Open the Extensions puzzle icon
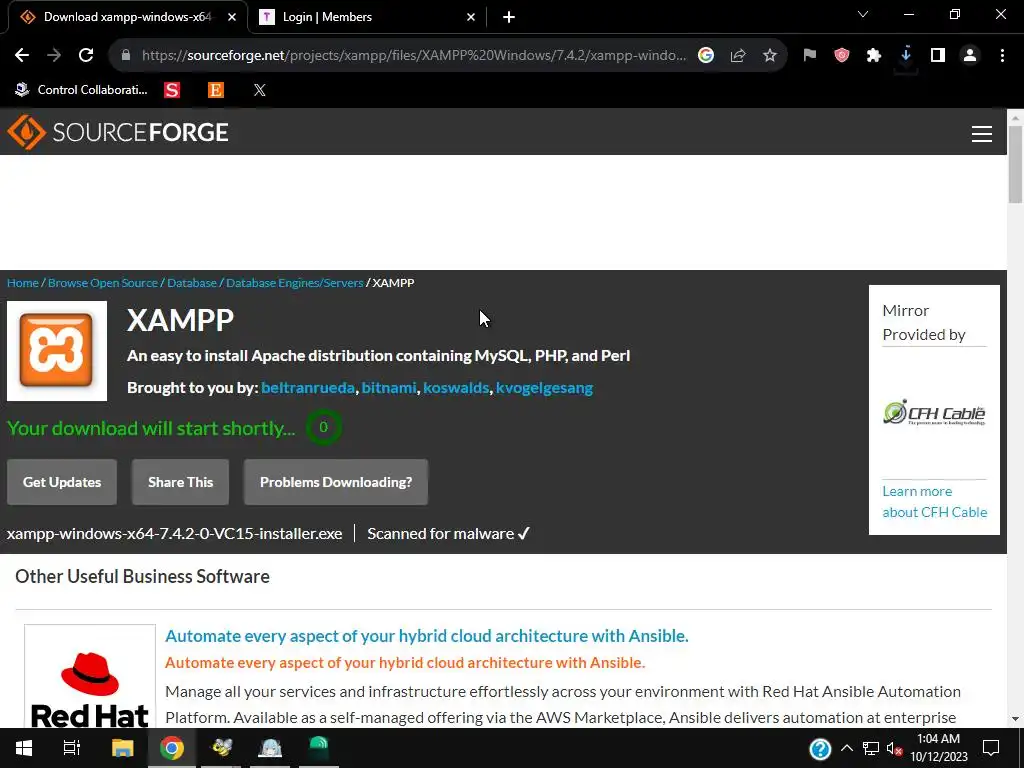The height and width of the screenshot is (768, 1024). coord(874,56)
